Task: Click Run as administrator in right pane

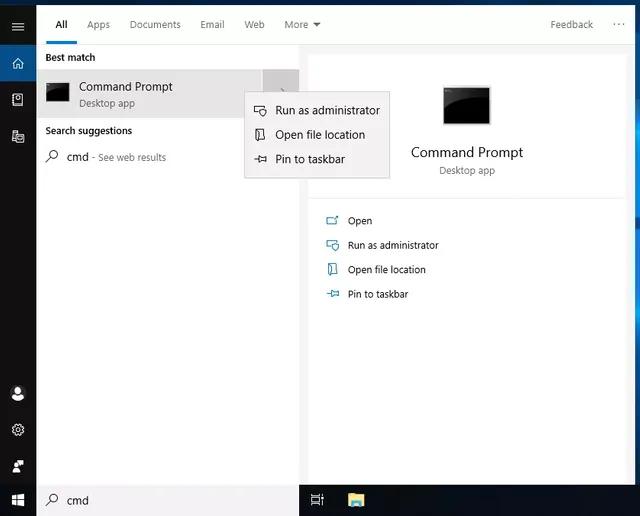Action: pyautogui.click(x=393, y=245)
